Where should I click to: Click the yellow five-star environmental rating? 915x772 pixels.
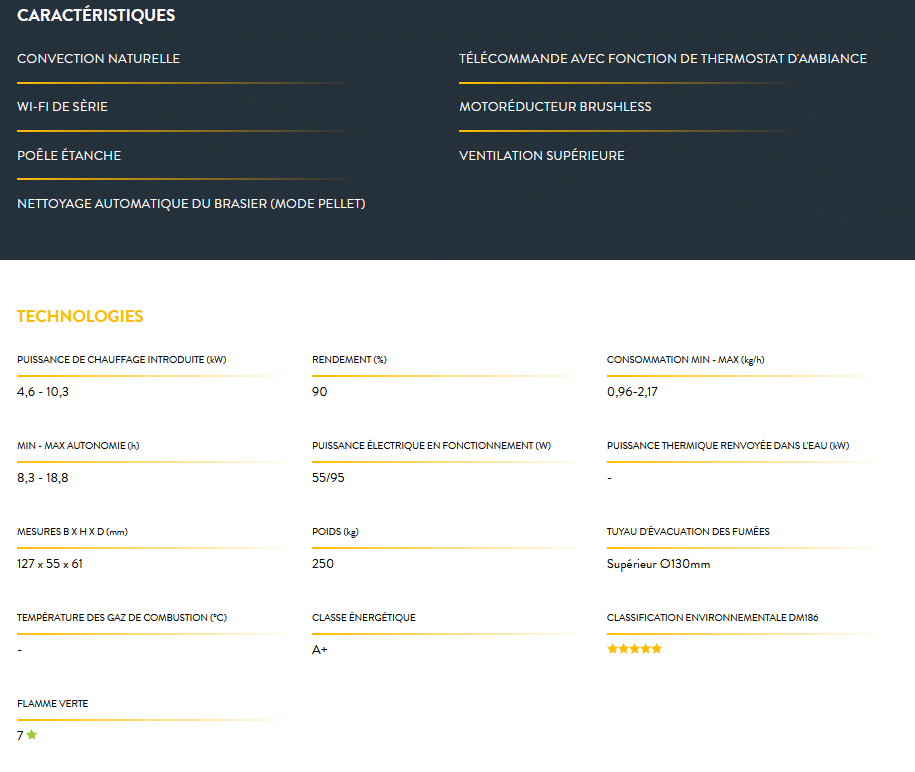[634, 649]
